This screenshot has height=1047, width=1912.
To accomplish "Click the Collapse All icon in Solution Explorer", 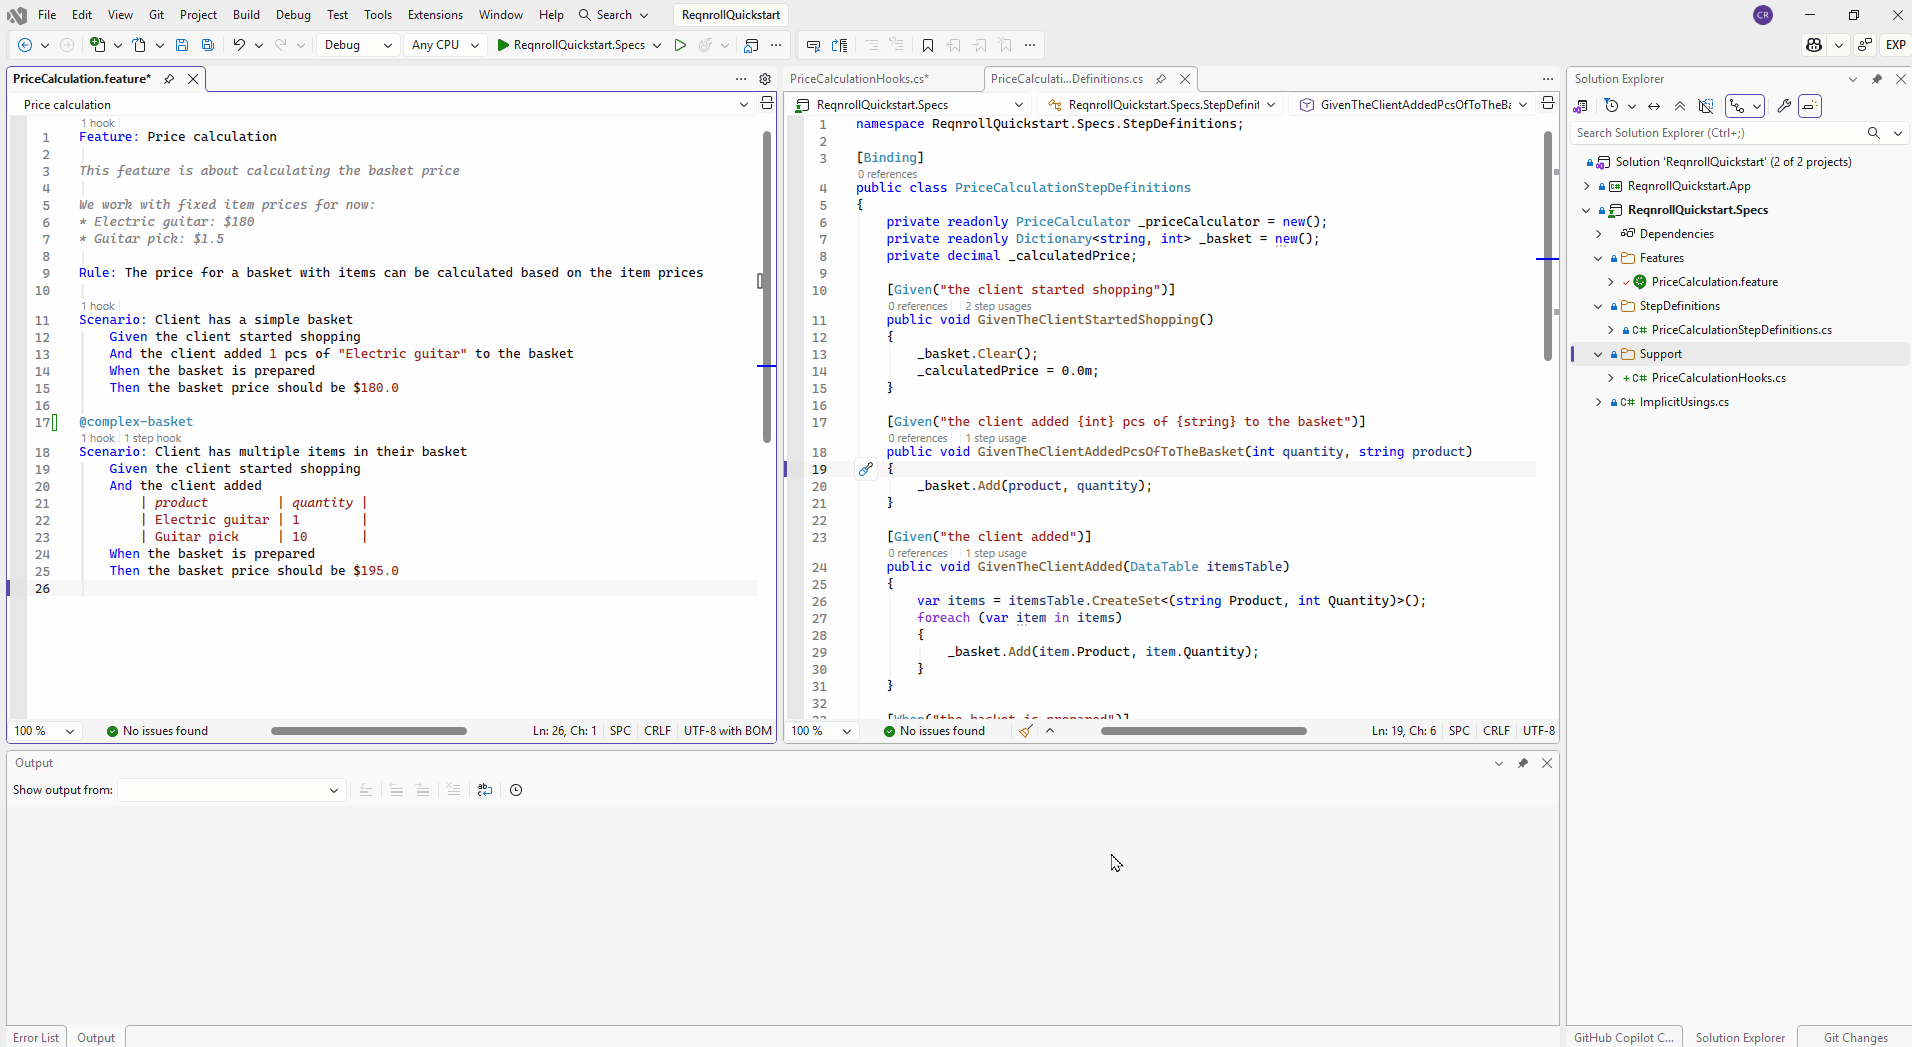I will pos(1680,106).
